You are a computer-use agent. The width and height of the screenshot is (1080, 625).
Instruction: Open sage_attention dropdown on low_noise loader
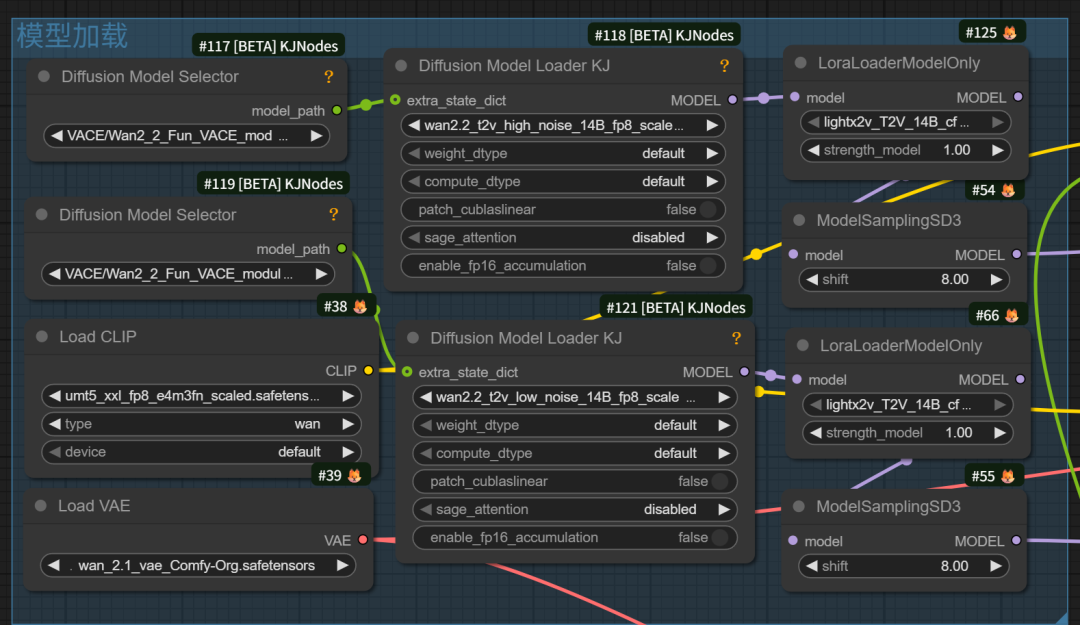tap(574, 509)
